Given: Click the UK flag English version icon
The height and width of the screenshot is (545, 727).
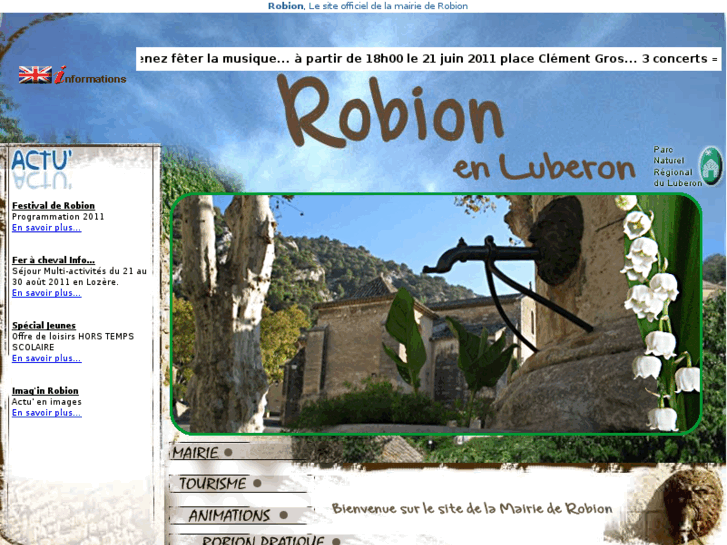Looking at the screenshot, I should pos(35,75).
